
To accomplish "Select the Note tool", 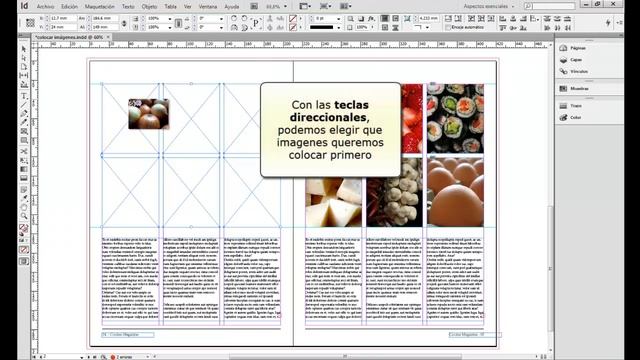I will (x=24, y=190).
